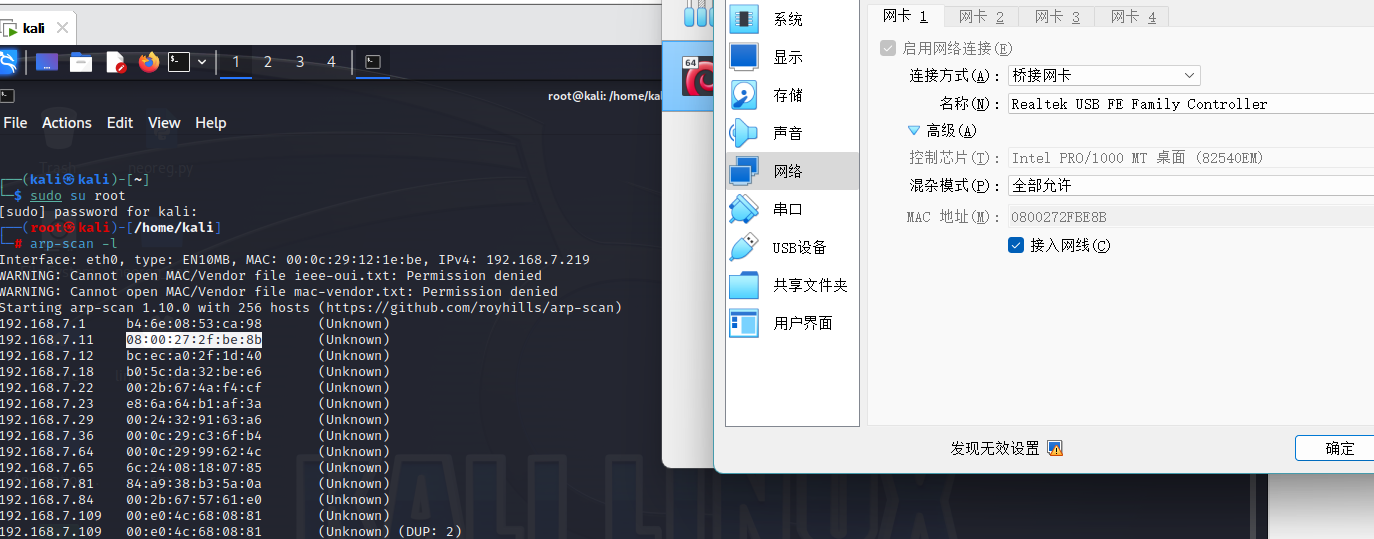Switch to Kali workspace 4
Image resolution: width=1374 pixels, height=539 pixels.
pos(331,62)
